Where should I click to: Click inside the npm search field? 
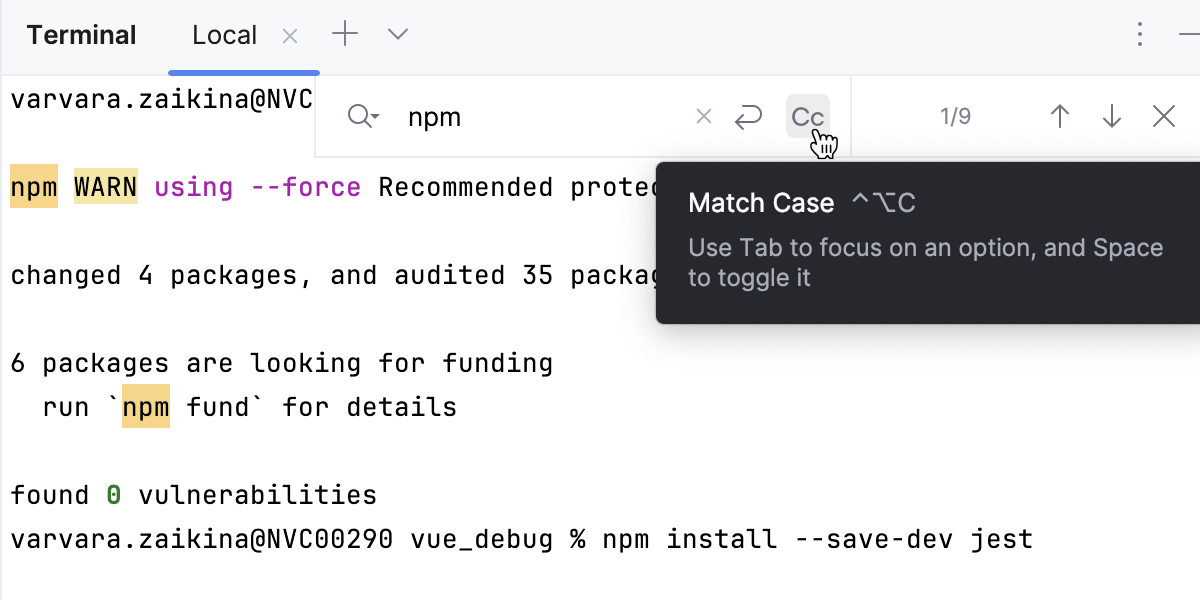(500, 116)
